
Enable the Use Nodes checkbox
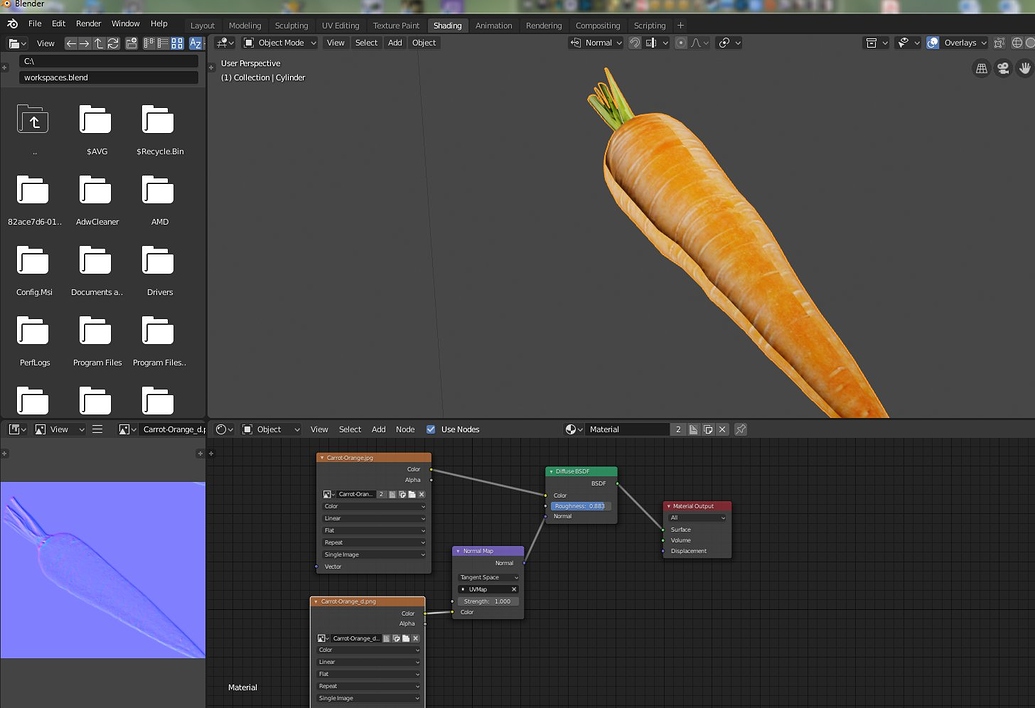click(x=430, y=429)
